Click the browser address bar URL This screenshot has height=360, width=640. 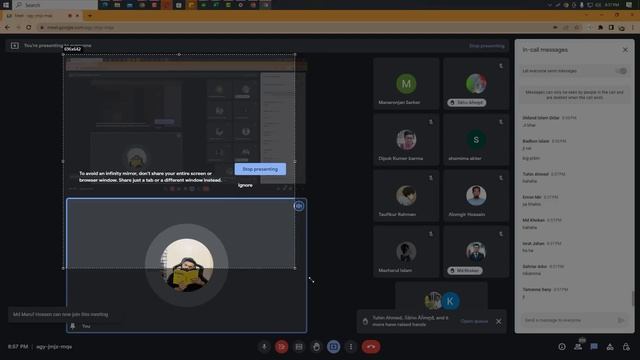pyautogui.click(x=80, y=27)
